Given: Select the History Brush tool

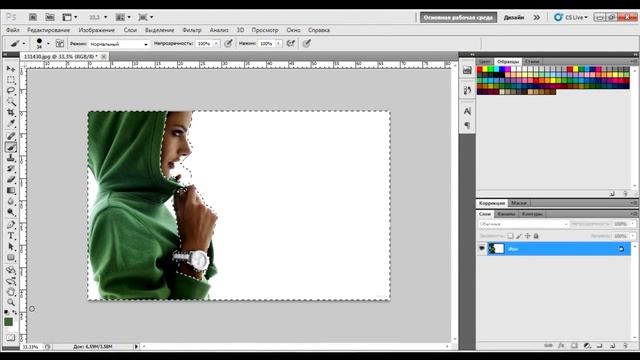Looking at the screenshot, I should (x=11, y=169).
